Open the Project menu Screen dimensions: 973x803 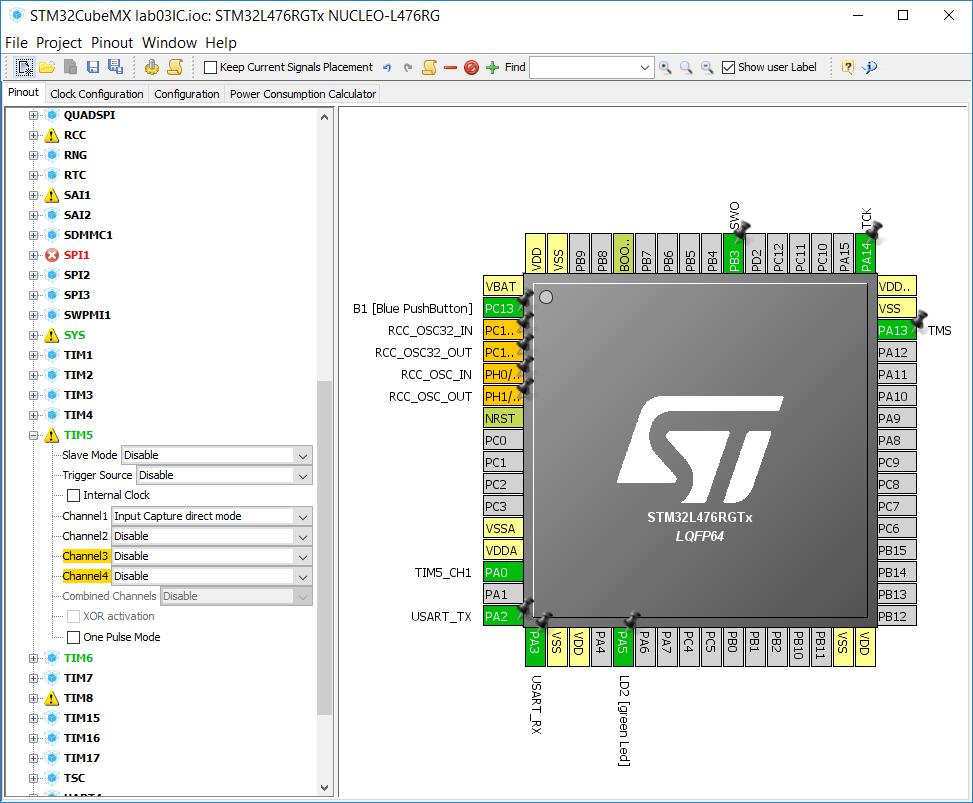click(59, 43)
